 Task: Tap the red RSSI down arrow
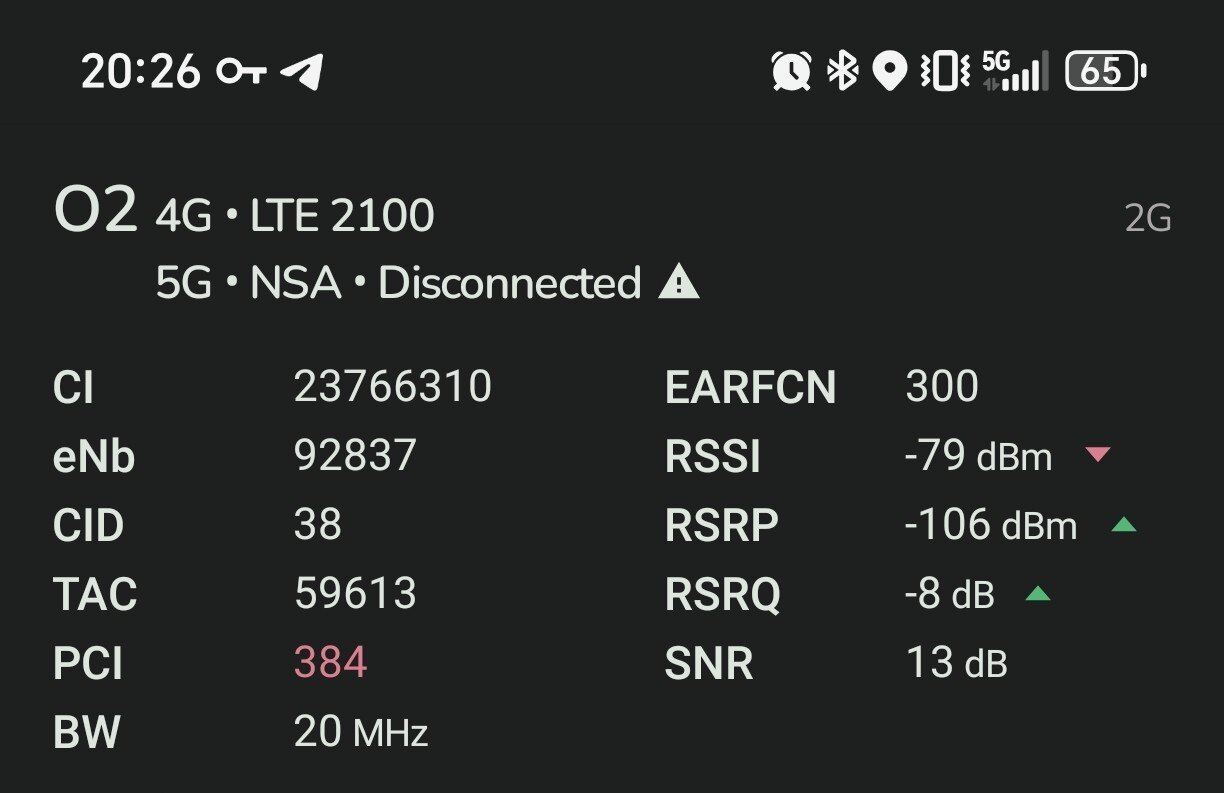1098,455
